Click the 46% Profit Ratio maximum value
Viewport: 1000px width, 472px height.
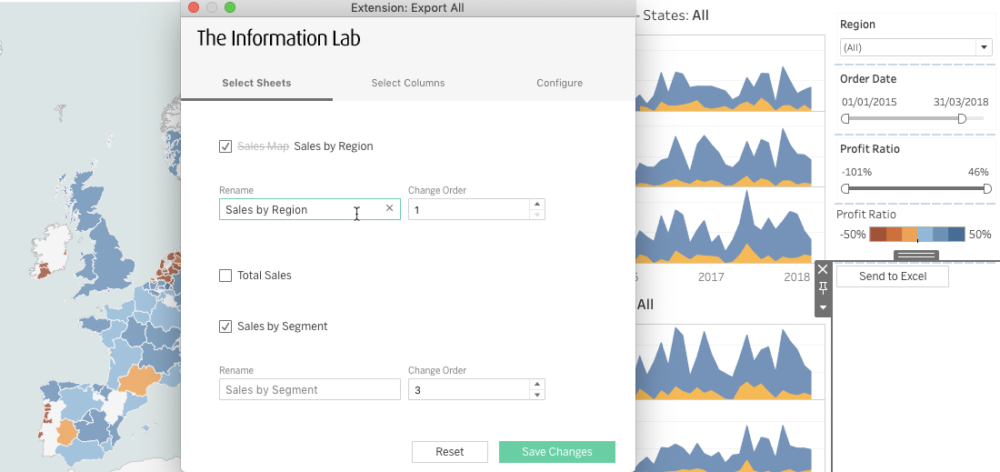pyautogui.click(x=978, y=172)
